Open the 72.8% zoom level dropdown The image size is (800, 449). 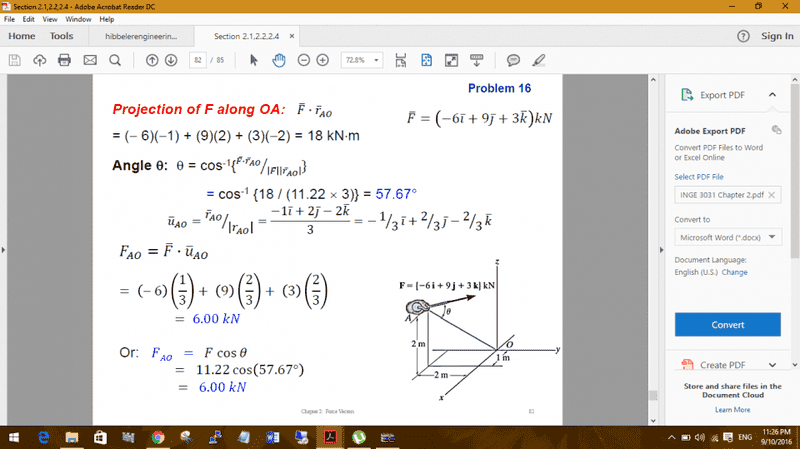coord(362,60)
